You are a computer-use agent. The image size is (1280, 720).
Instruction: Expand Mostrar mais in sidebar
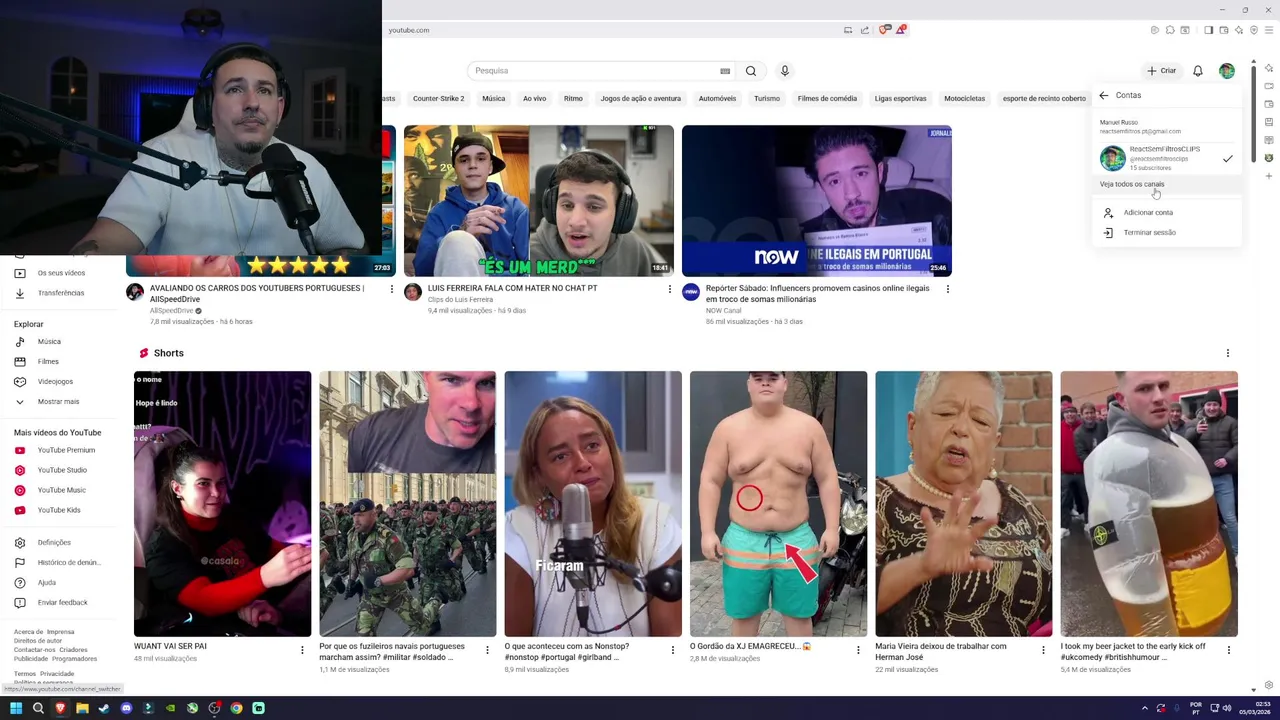[58, 402]
